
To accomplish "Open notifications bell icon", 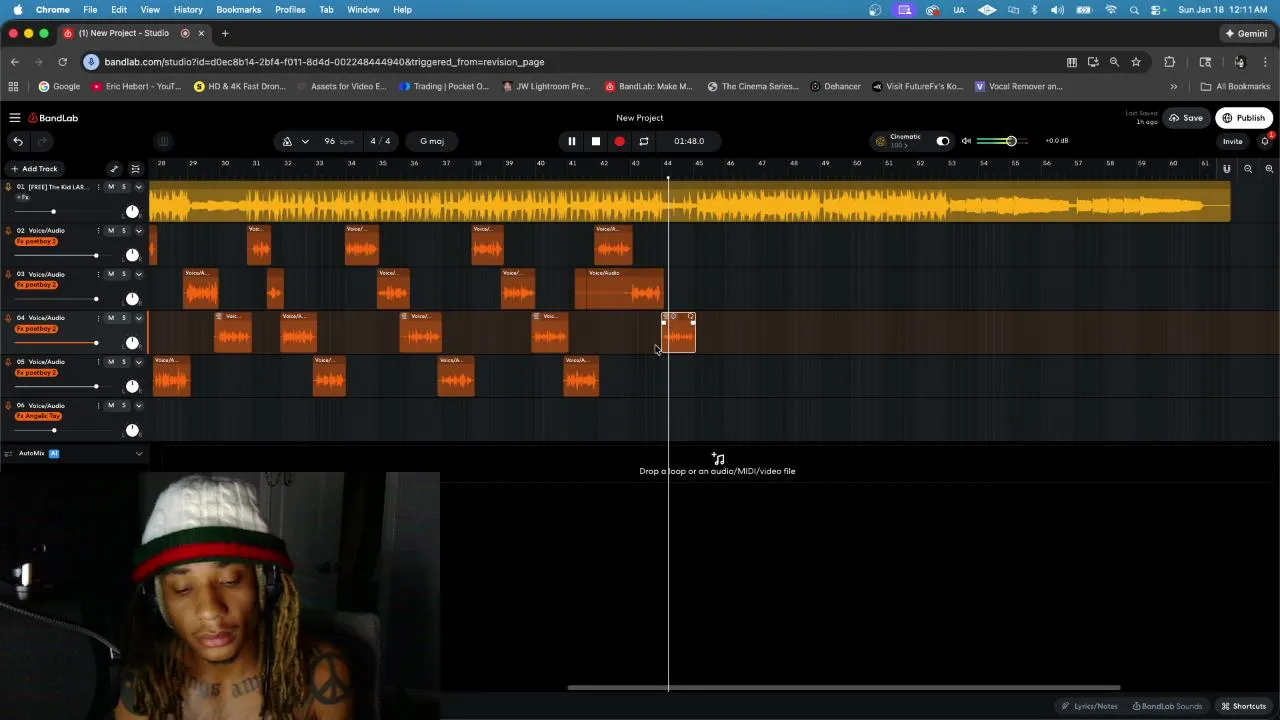I will click(1265, 141).
